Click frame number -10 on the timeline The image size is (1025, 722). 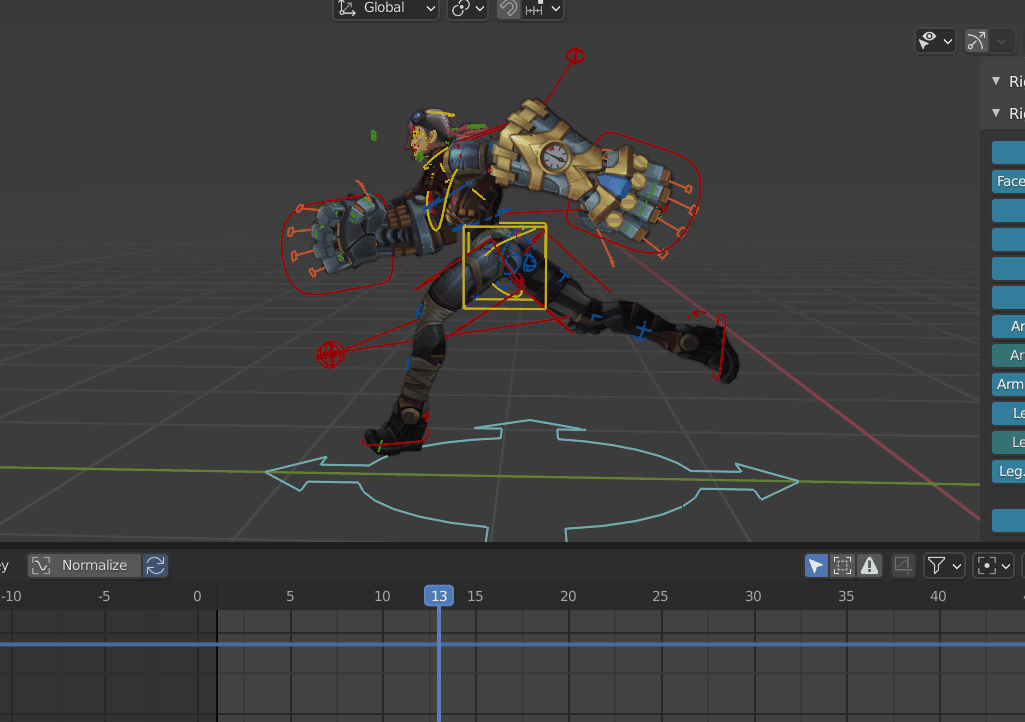tap(11, 596)
